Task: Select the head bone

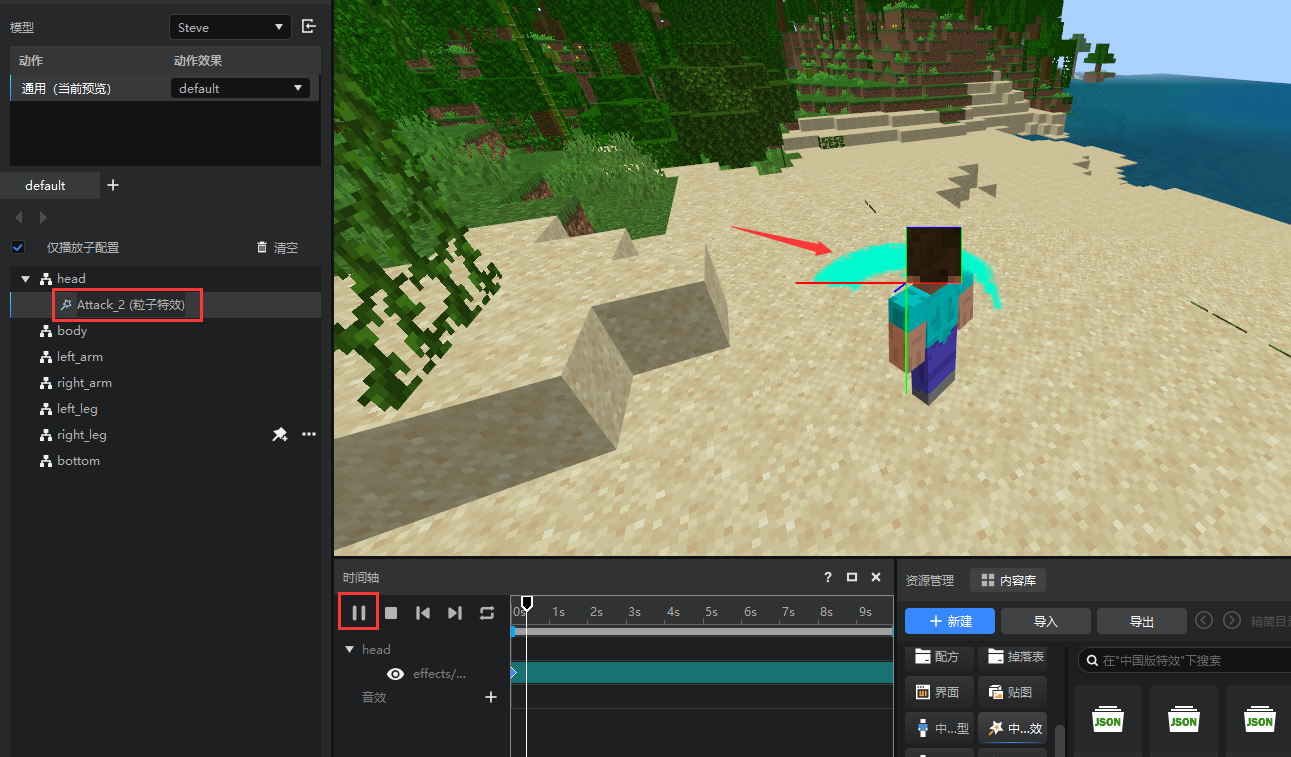Action: (71, 278)
